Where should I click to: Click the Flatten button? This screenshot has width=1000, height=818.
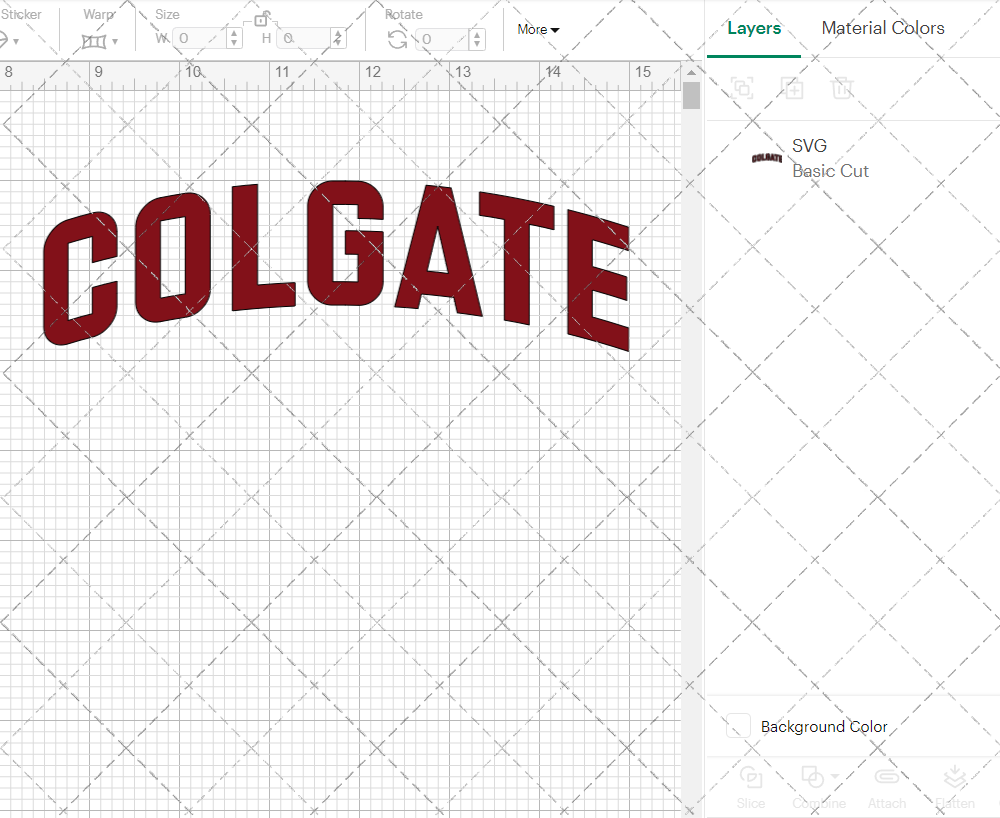pyautogui.click(x=955, y=787)
